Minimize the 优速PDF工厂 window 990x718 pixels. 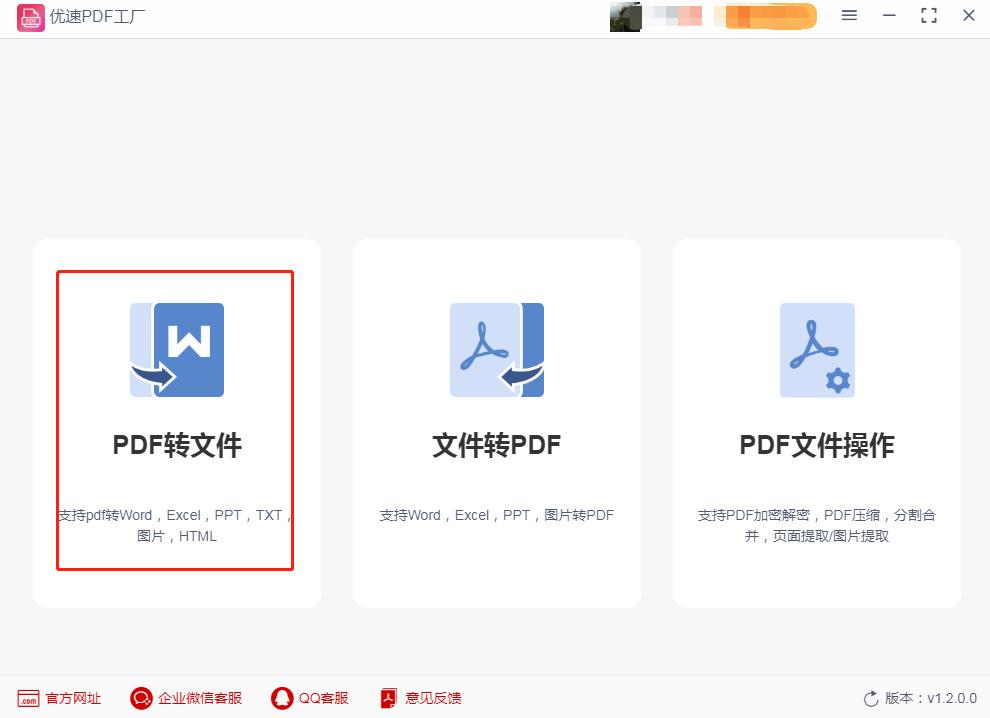(x=889, y=16)
